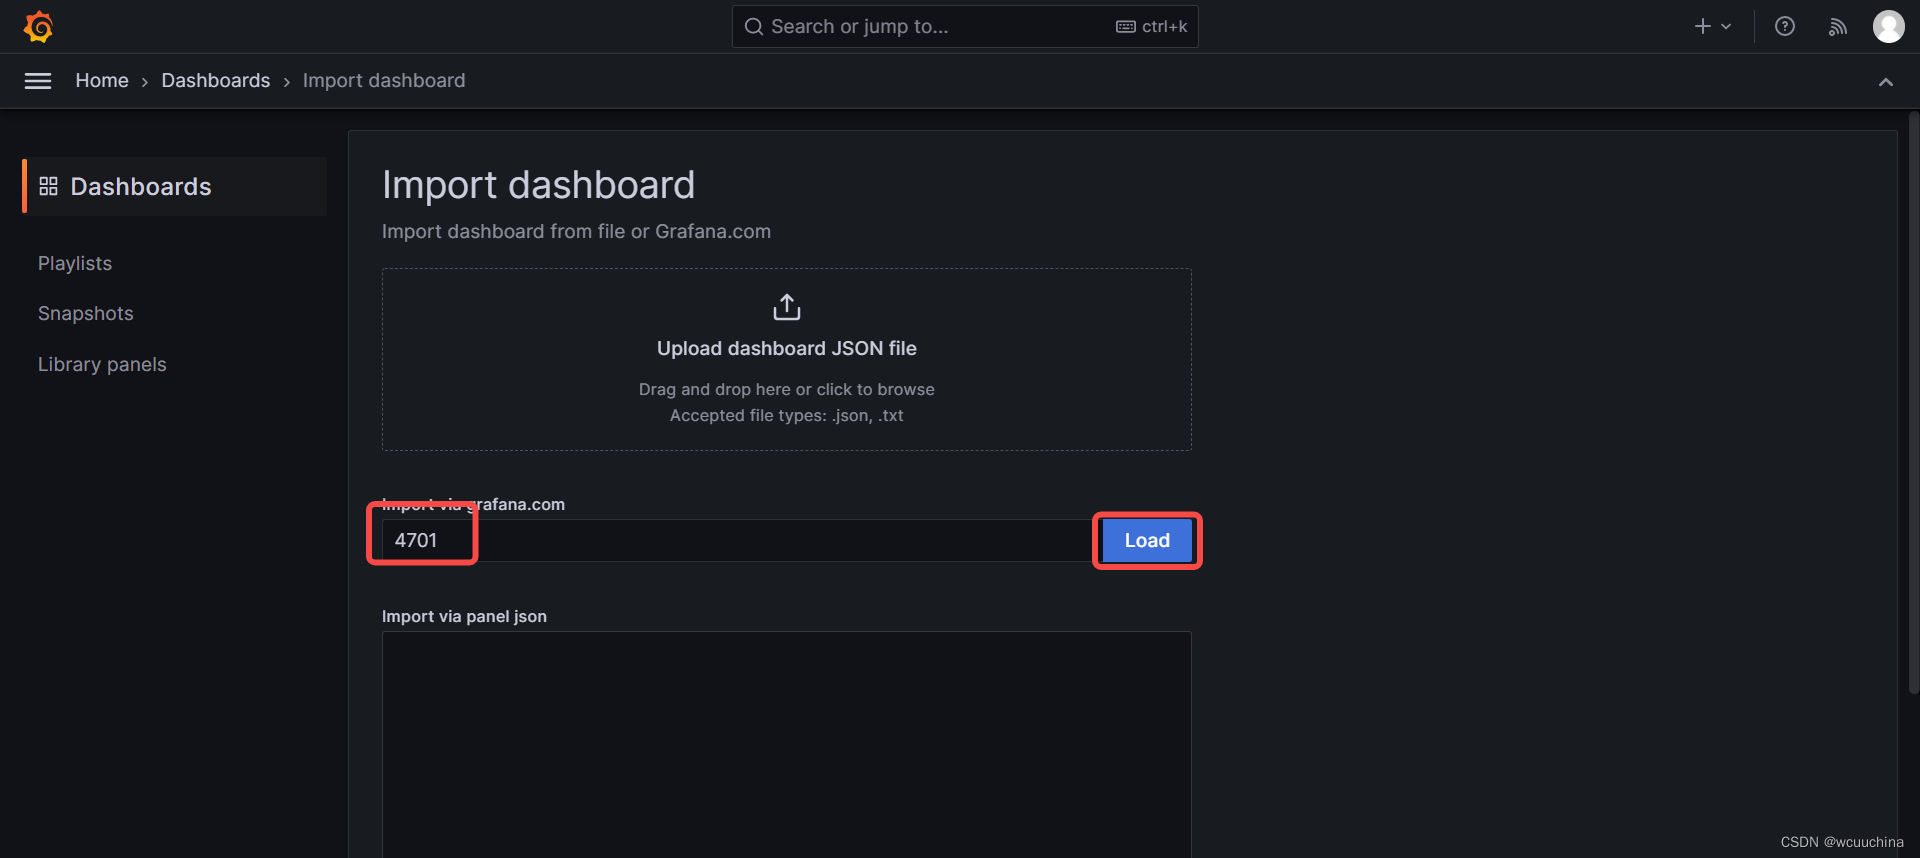Open Playlists in the sidebar
Viewport: 1920px width, 858px height.
pos(75,264)
